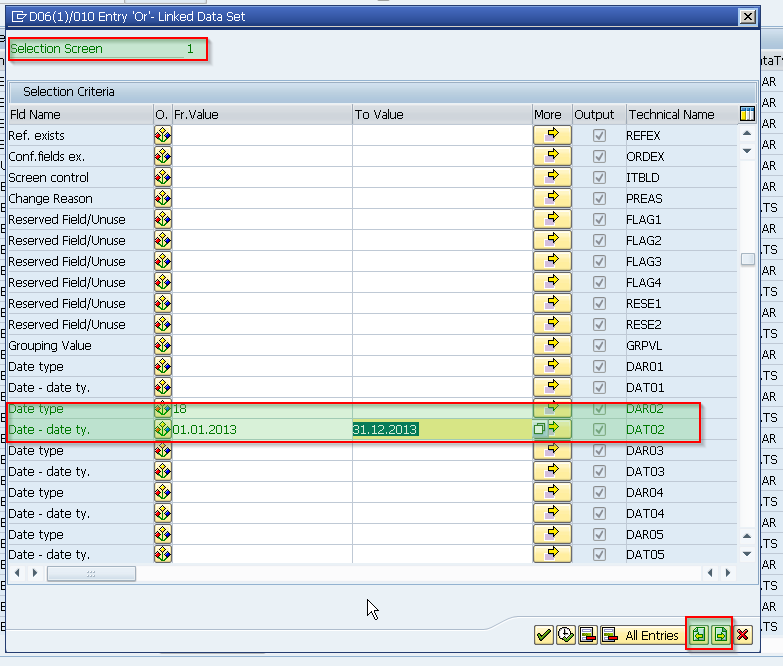783x666 pixels.
Task: Open More multiple selection for DAT05 row
Action: point(552,555)
